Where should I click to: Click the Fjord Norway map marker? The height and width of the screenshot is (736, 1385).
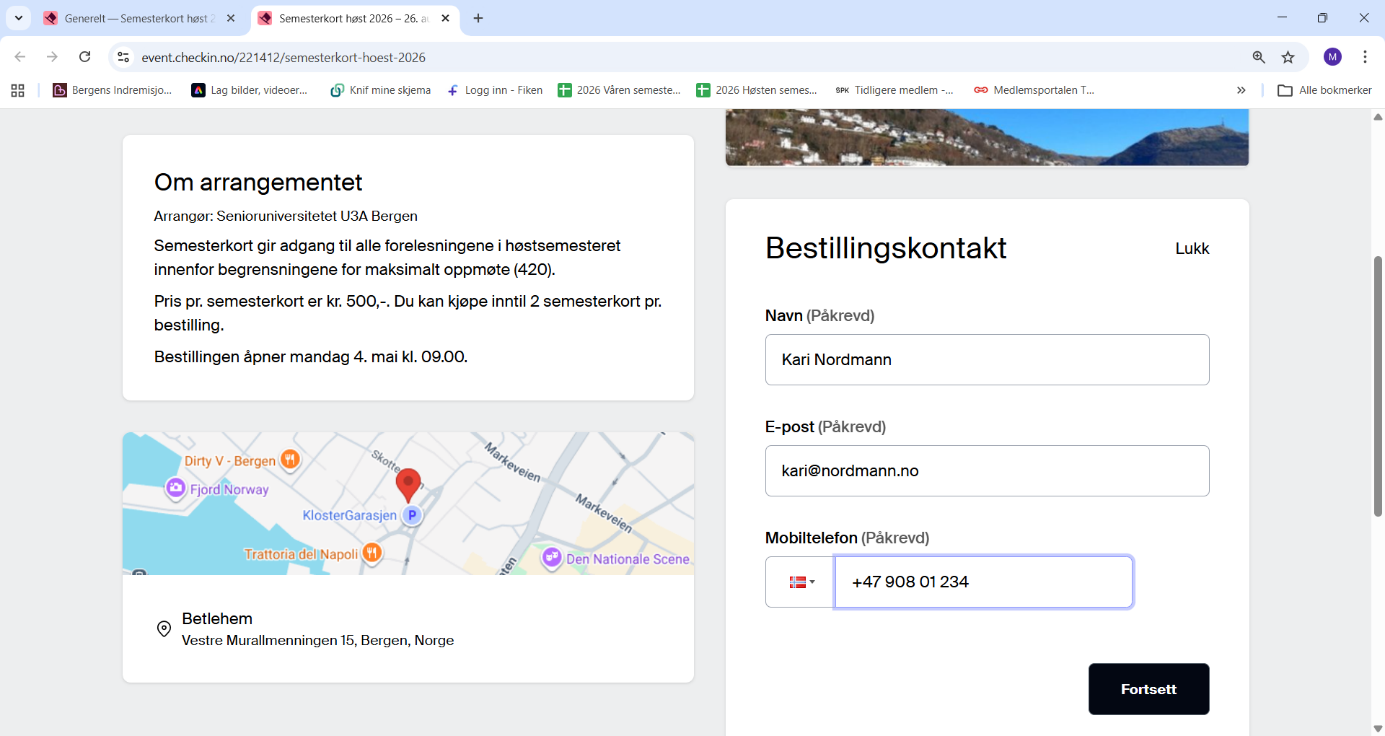pos(176,489)
